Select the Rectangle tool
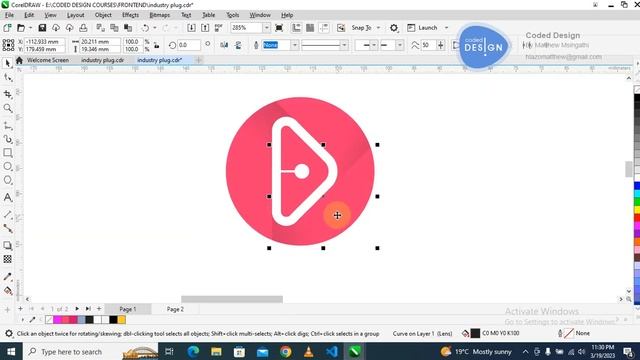 [8, 153]
